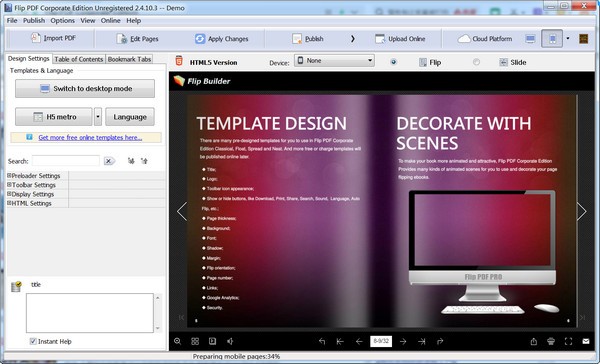Expand HTML Settings node
This screenshot has height=364, width=600.
click(9, 203)
